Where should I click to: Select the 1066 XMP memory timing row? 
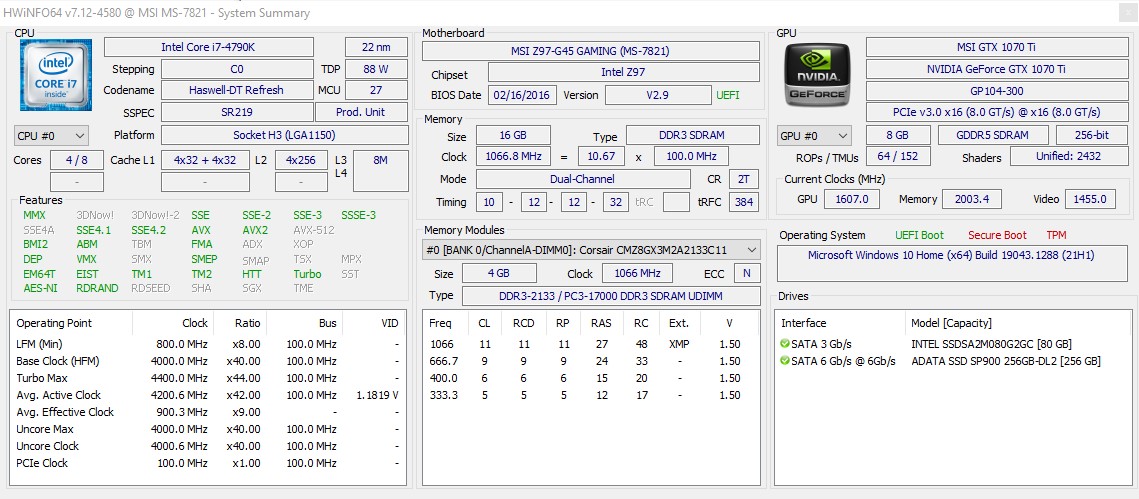[x=591, y=344]
